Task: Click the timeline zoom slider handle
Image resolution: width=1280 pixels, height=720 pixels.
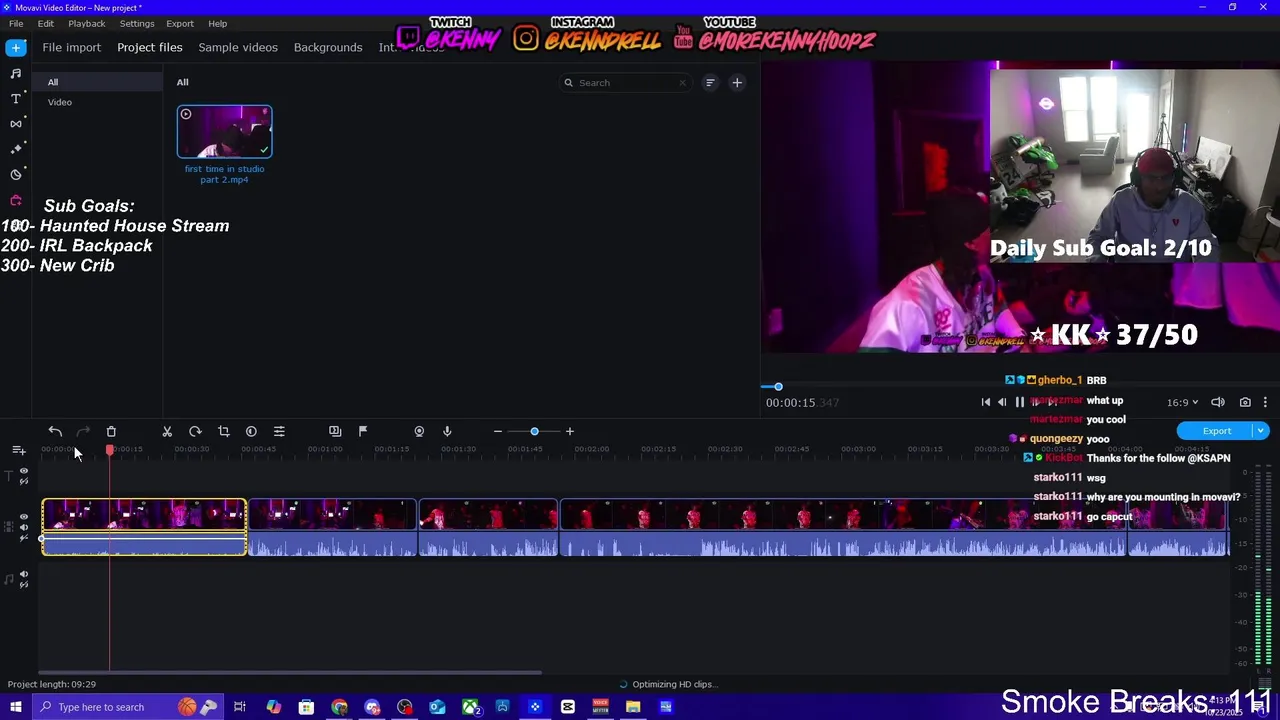Action: point(534,431)
